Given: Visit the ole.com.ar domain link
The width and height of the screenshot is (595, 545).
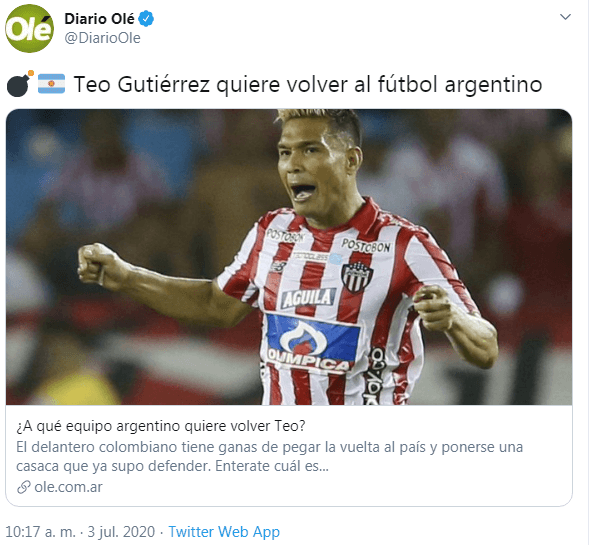Looking at the screenshot, I should (68, 487).
